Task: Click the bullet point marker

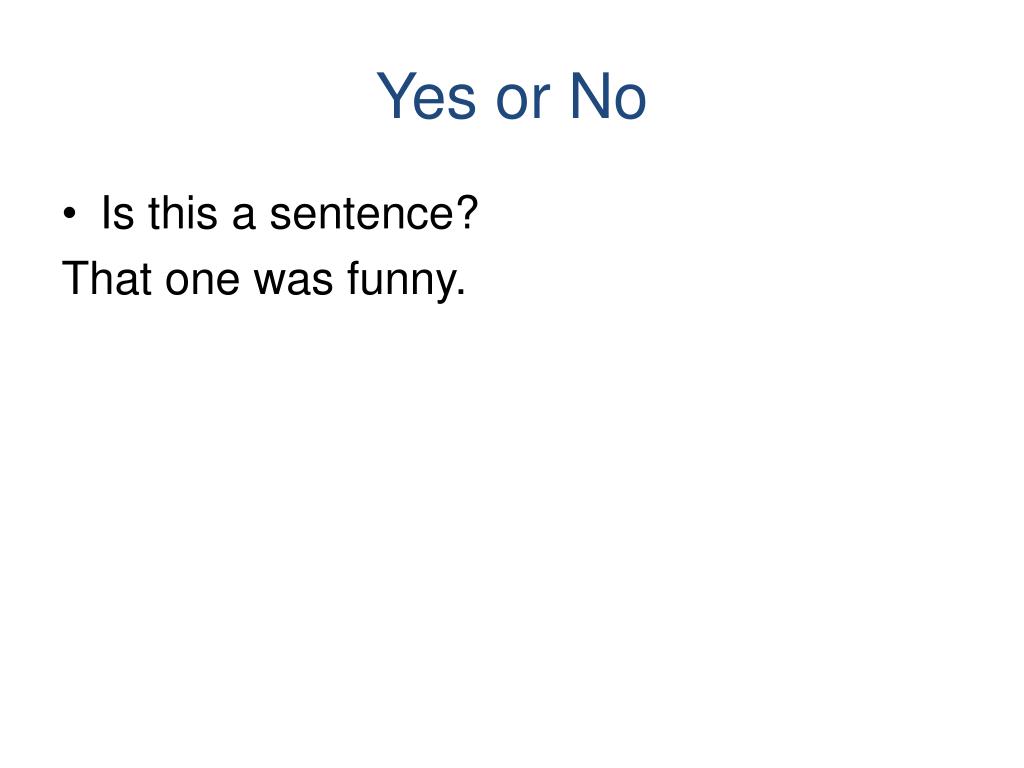Action: click(x=70, y=214)
